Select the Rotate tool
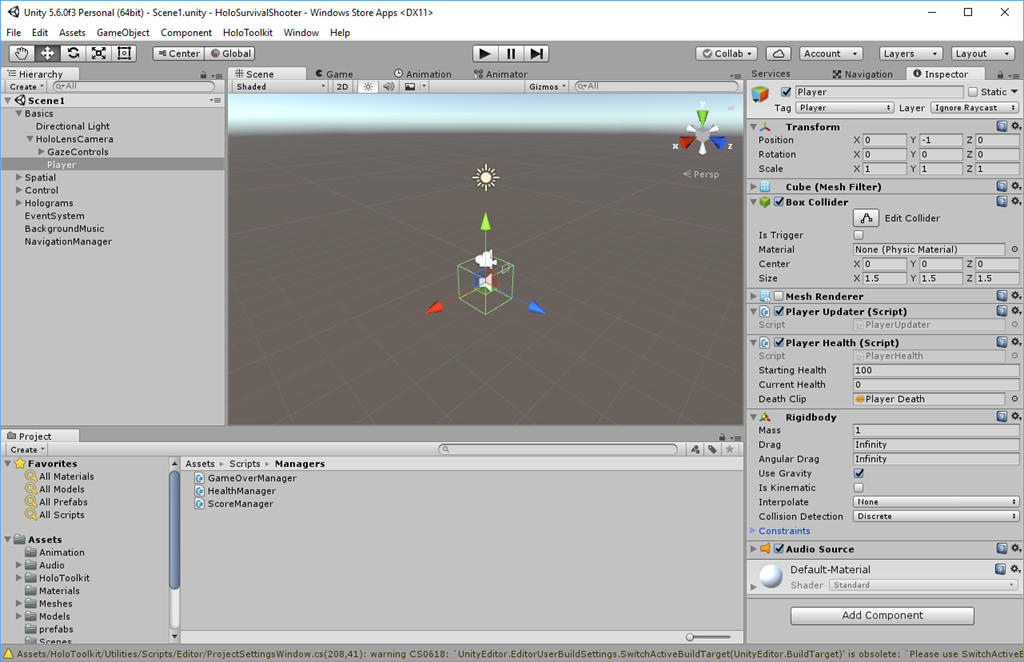 73,54
